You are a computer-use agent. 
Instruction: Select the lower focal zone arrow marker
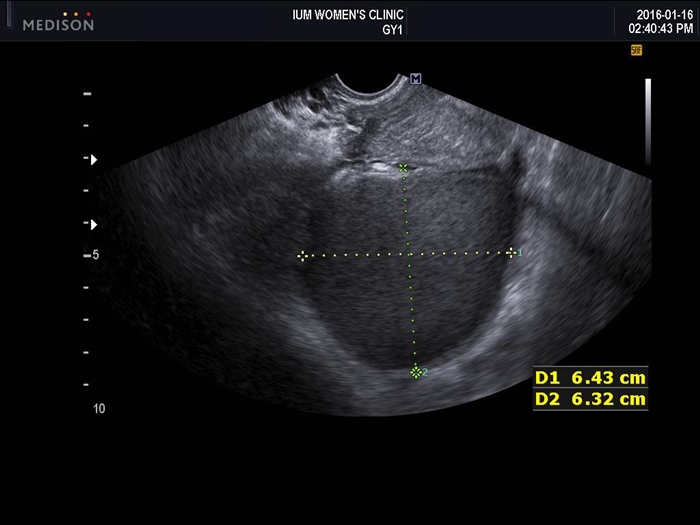click(94, 225)
